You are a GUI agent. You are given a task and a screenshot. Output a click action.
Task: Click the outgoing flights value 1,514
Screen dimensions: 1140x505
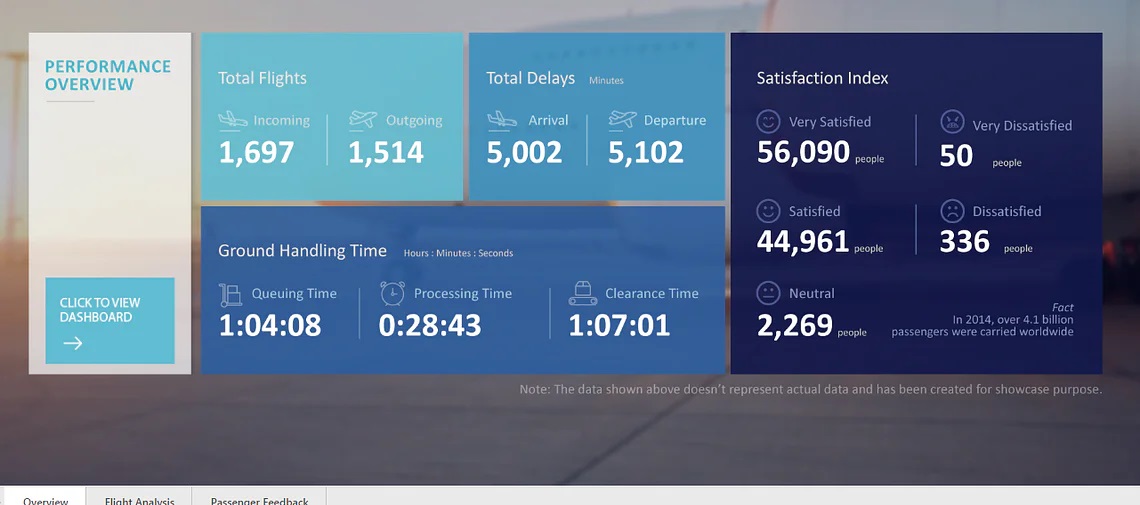coord(386,153)
